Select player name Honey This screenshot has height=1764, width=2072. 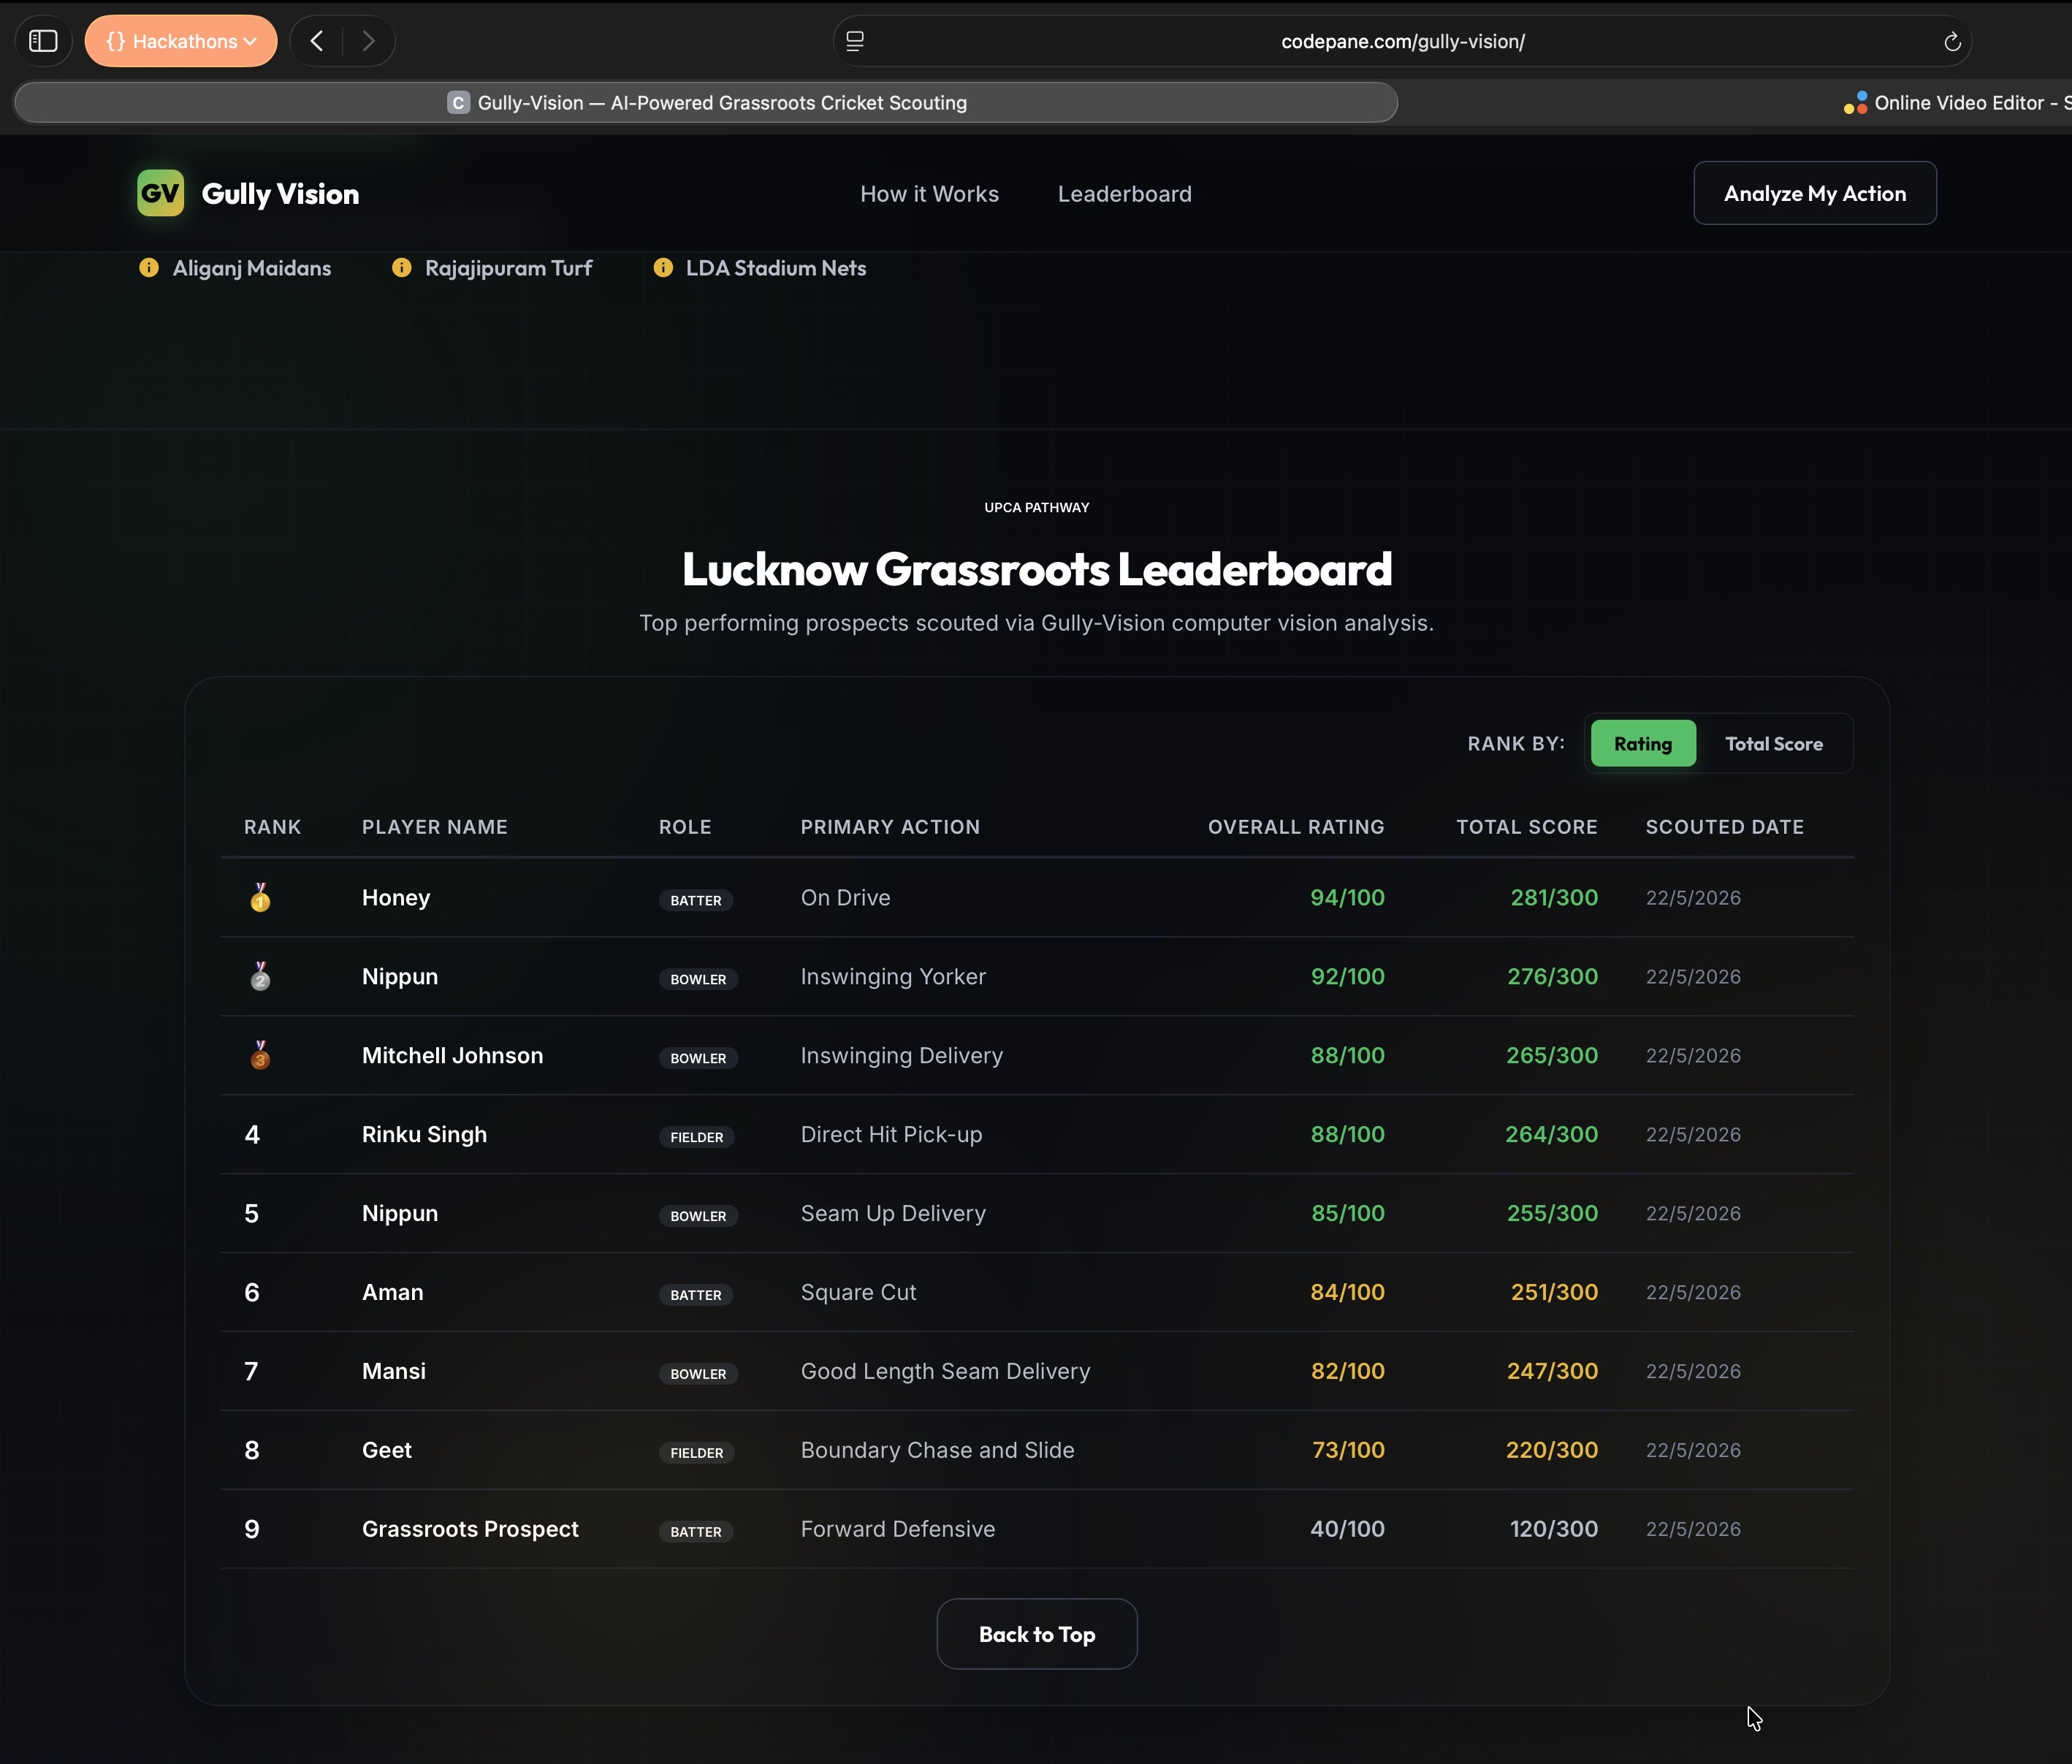pyautogui.click(x=396, y=898)
